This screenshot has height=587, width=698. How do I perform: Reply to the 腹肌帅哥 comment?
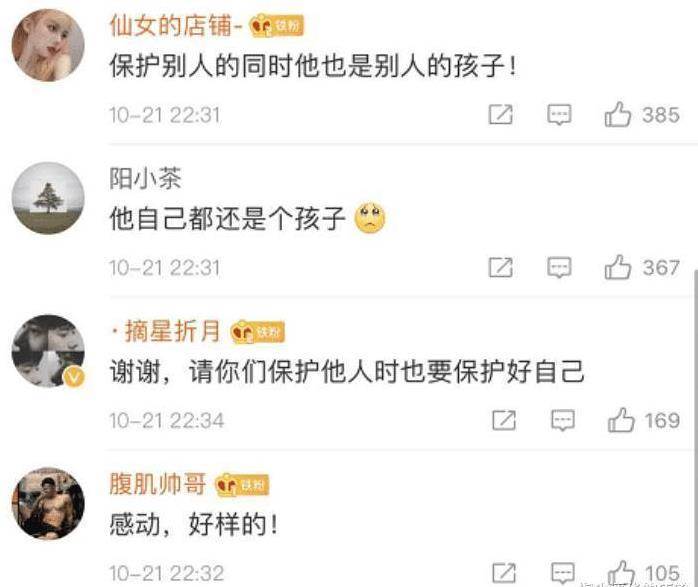(563, 573)
